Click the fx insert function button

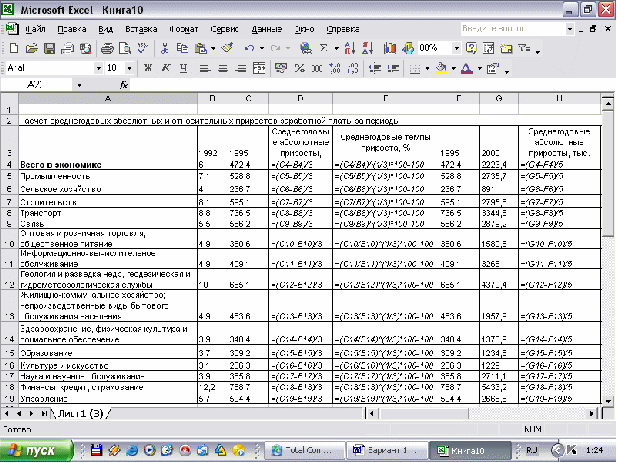click(x=124, y=85)
